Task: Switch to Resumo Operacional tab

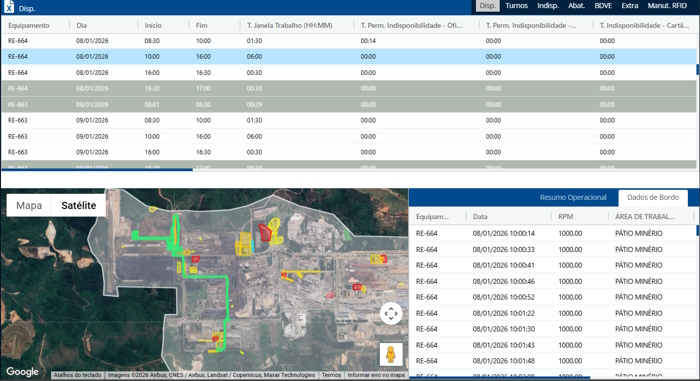Action: tap(573, 197)
